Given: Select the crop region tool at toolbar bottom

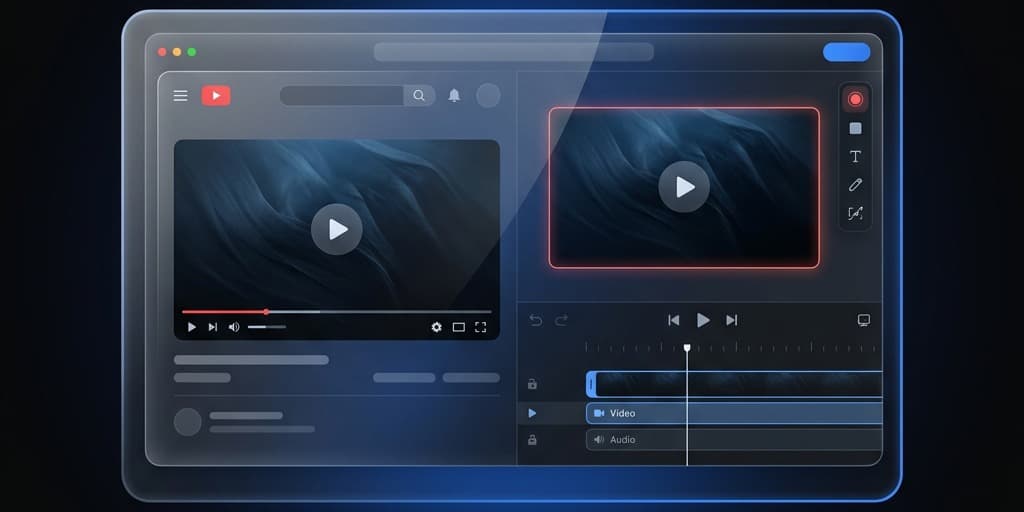Looking at the screenshot, I should [856, 214].
